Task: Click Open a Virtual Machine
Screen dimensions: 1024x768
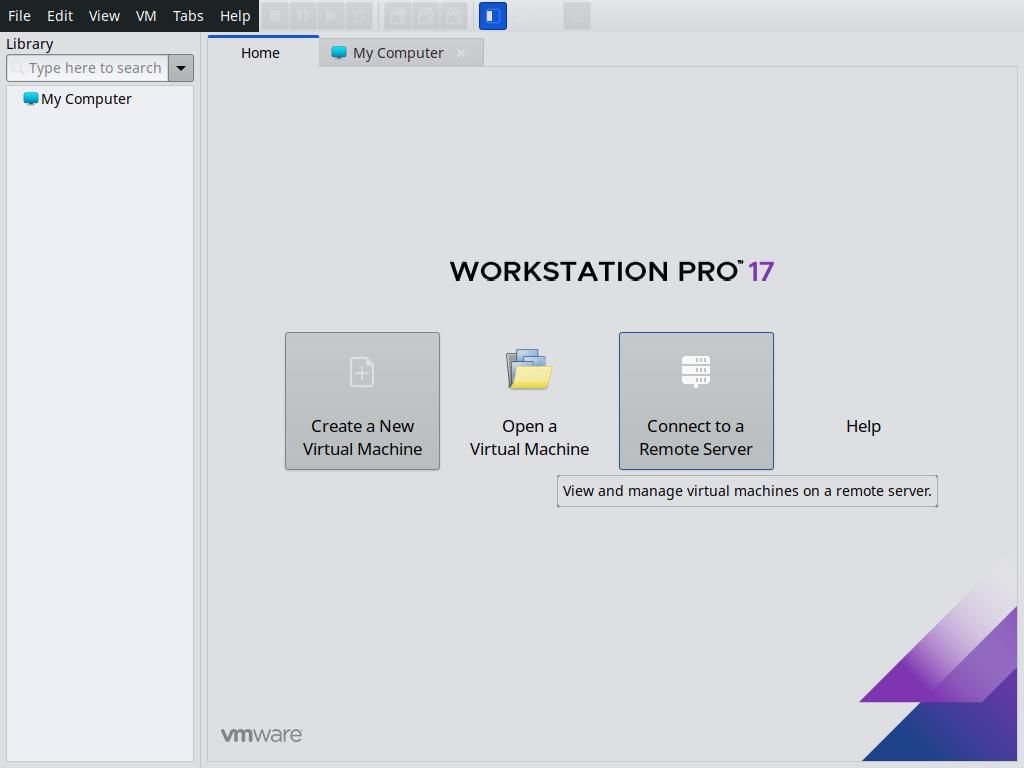Action: point(529,401)
